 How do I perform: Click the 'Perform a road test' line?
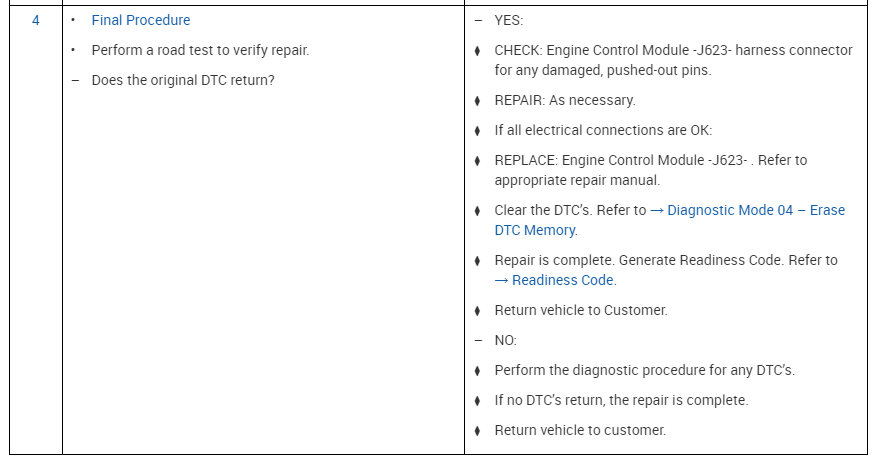pos(200,50)
